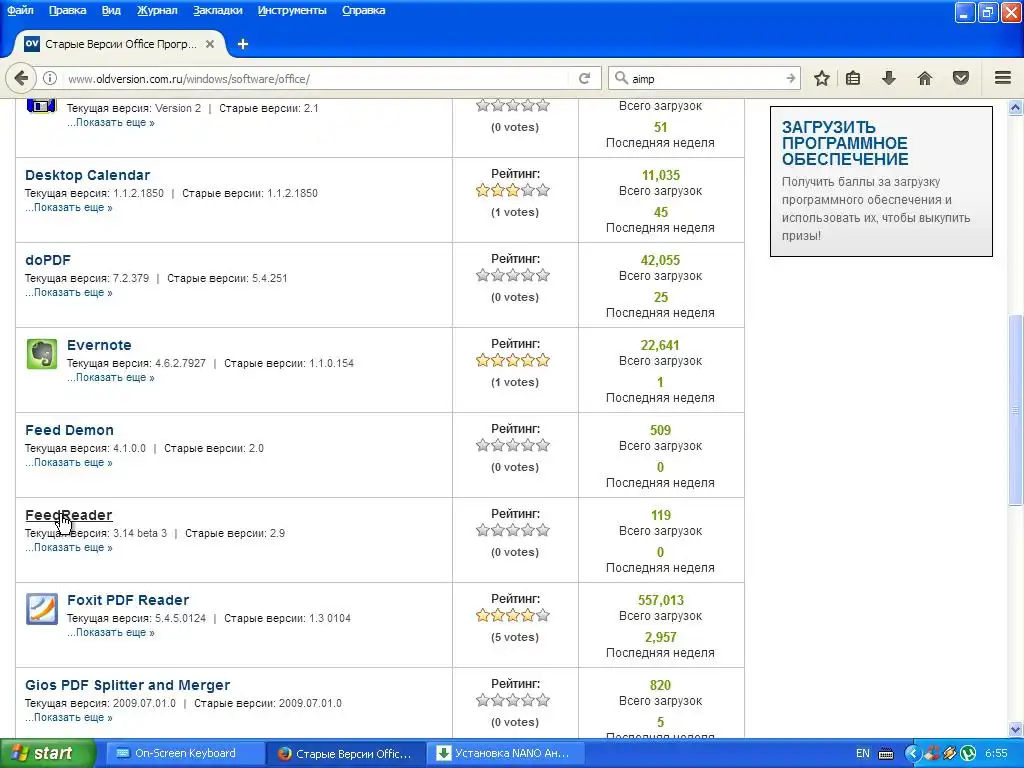
Task: Focus the URL address bar
Action: [x=317, y=78]
